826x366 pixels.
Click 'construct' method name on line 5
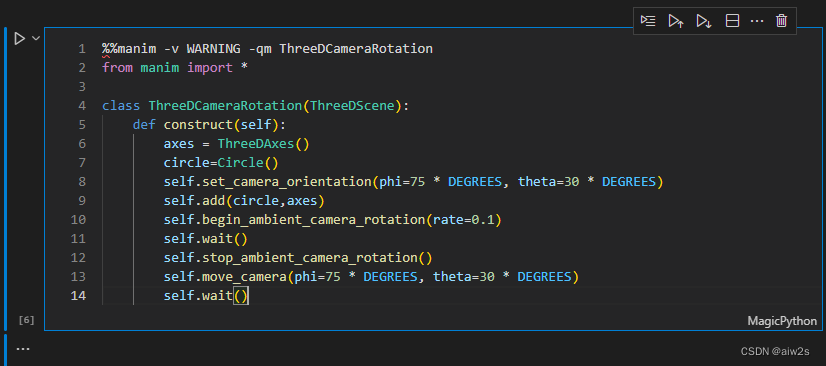[x=199, y=125]
